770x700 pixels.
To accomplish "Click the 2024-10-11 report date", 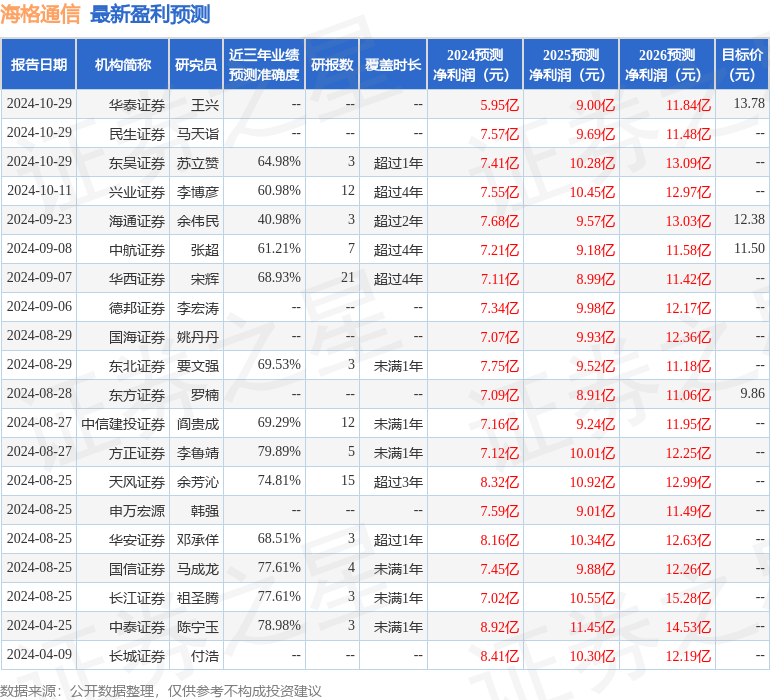I will 39,190.
